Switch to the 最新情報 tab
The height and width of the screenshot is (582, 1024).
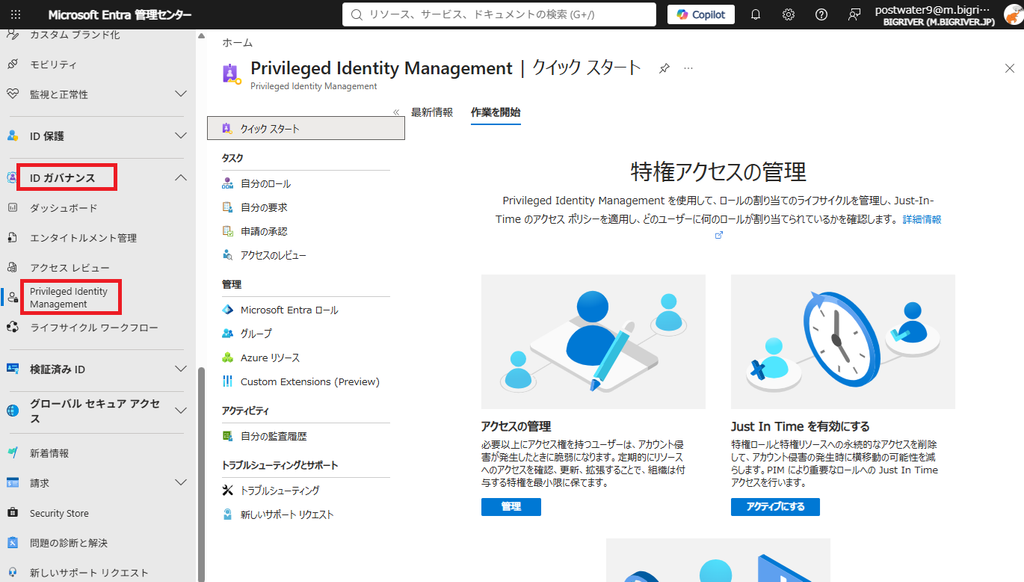432,112
